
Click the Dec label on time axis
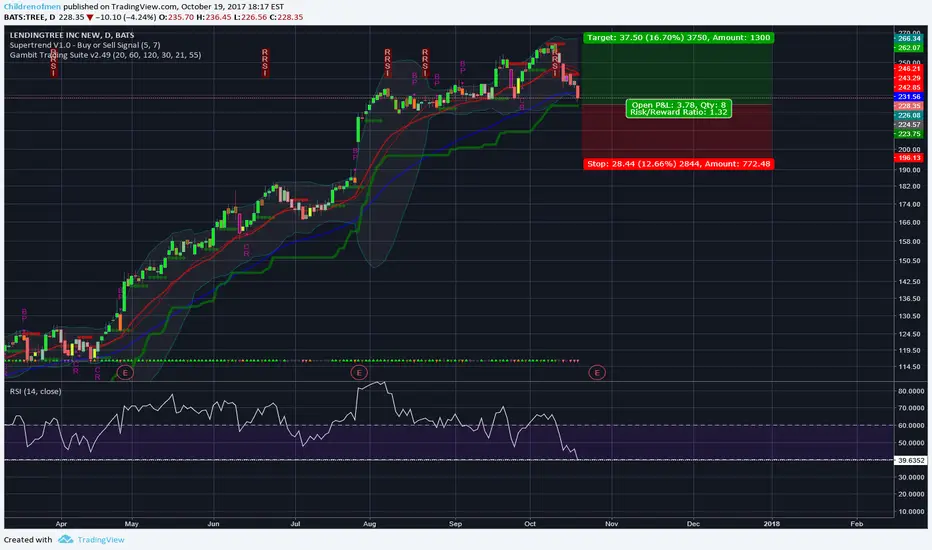pos(693,524)
